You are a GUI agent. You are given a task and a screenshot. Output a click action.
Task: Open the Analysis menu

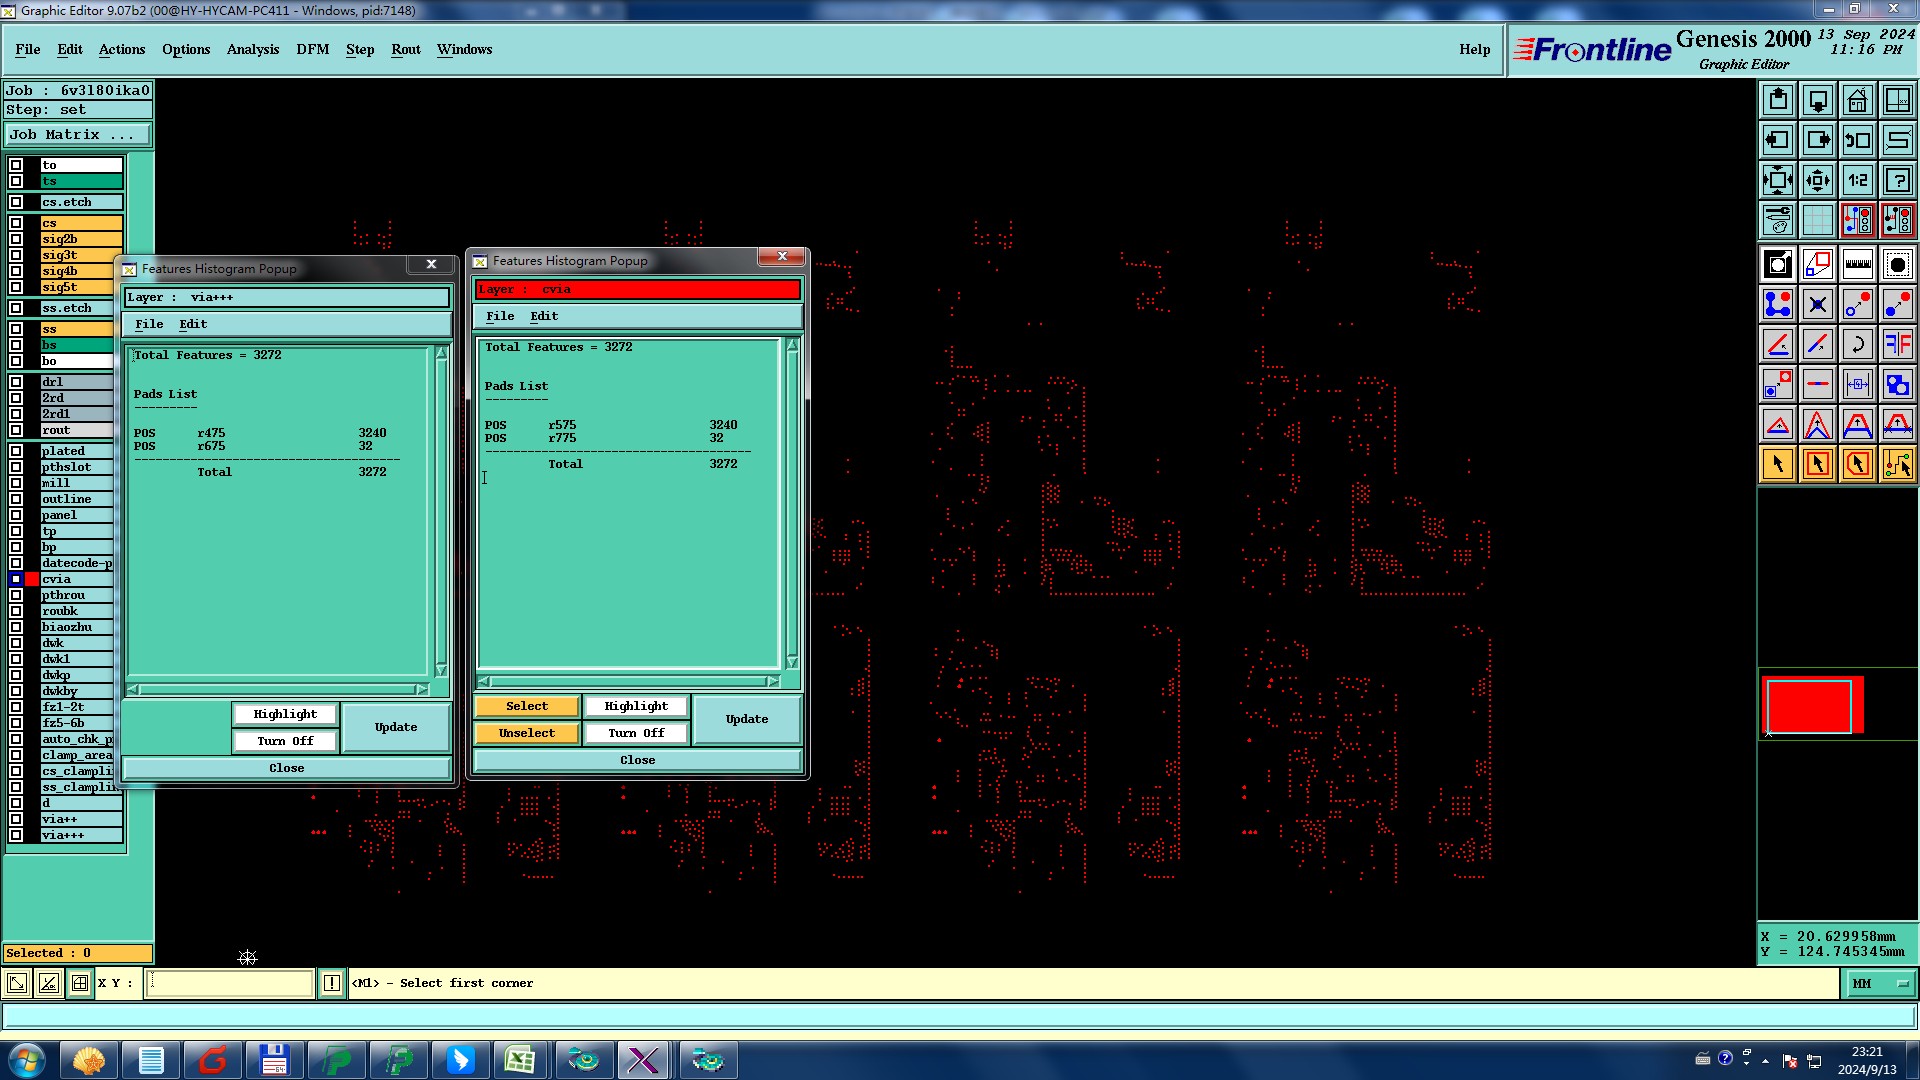click(252, 49)
